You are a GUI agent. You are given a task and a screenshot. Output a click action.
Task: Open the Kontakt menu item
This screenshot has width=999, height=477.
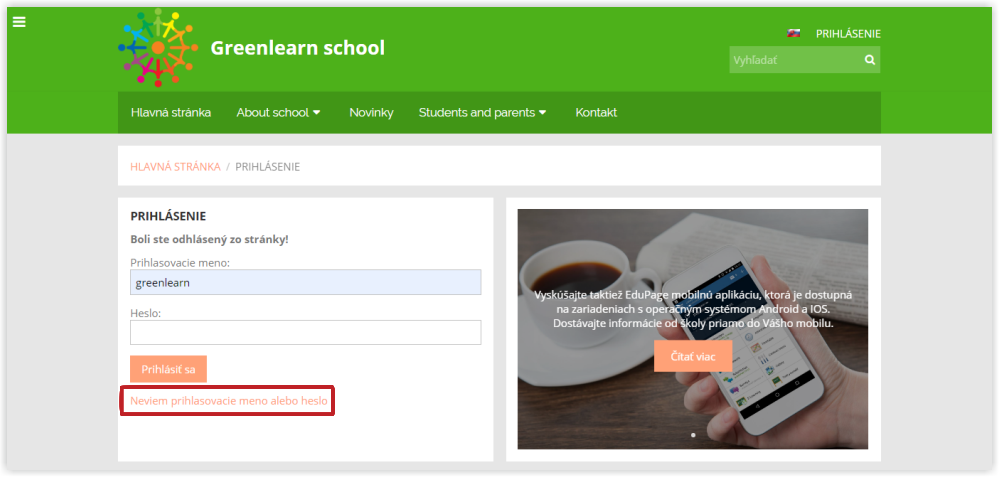(596, 113)
